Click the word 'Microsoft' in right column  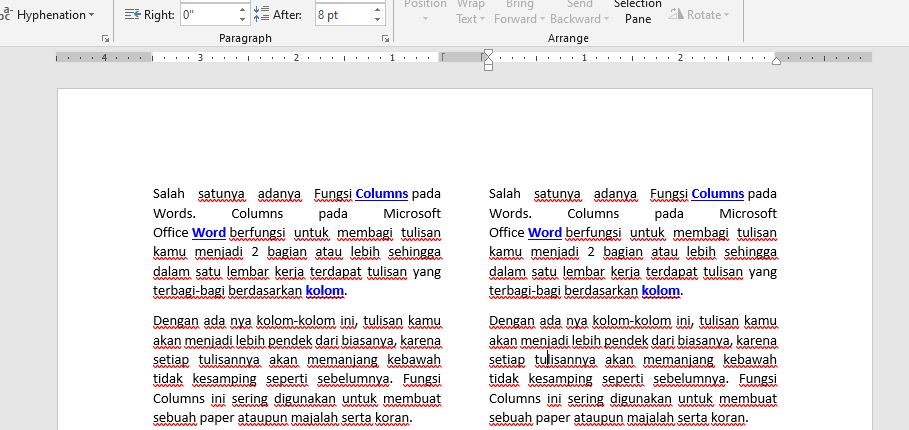(x=748, y=213)
